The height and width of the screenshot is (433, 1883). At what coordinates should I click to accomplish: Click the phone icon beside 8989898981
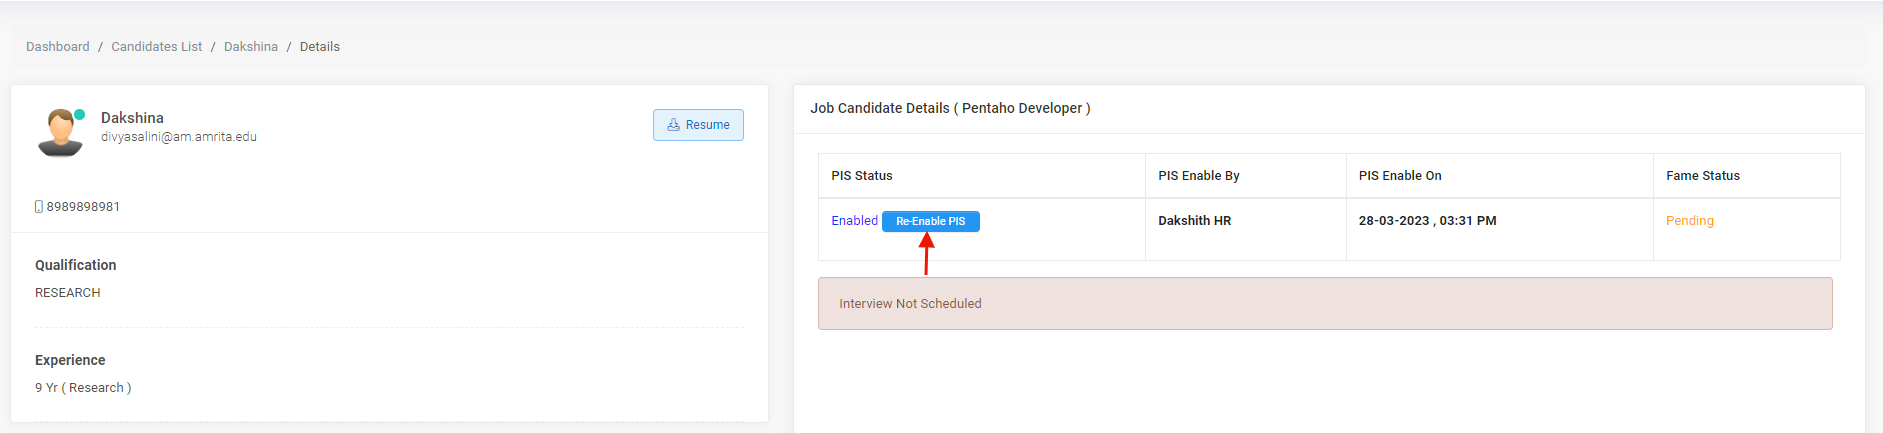pos(39,207)
